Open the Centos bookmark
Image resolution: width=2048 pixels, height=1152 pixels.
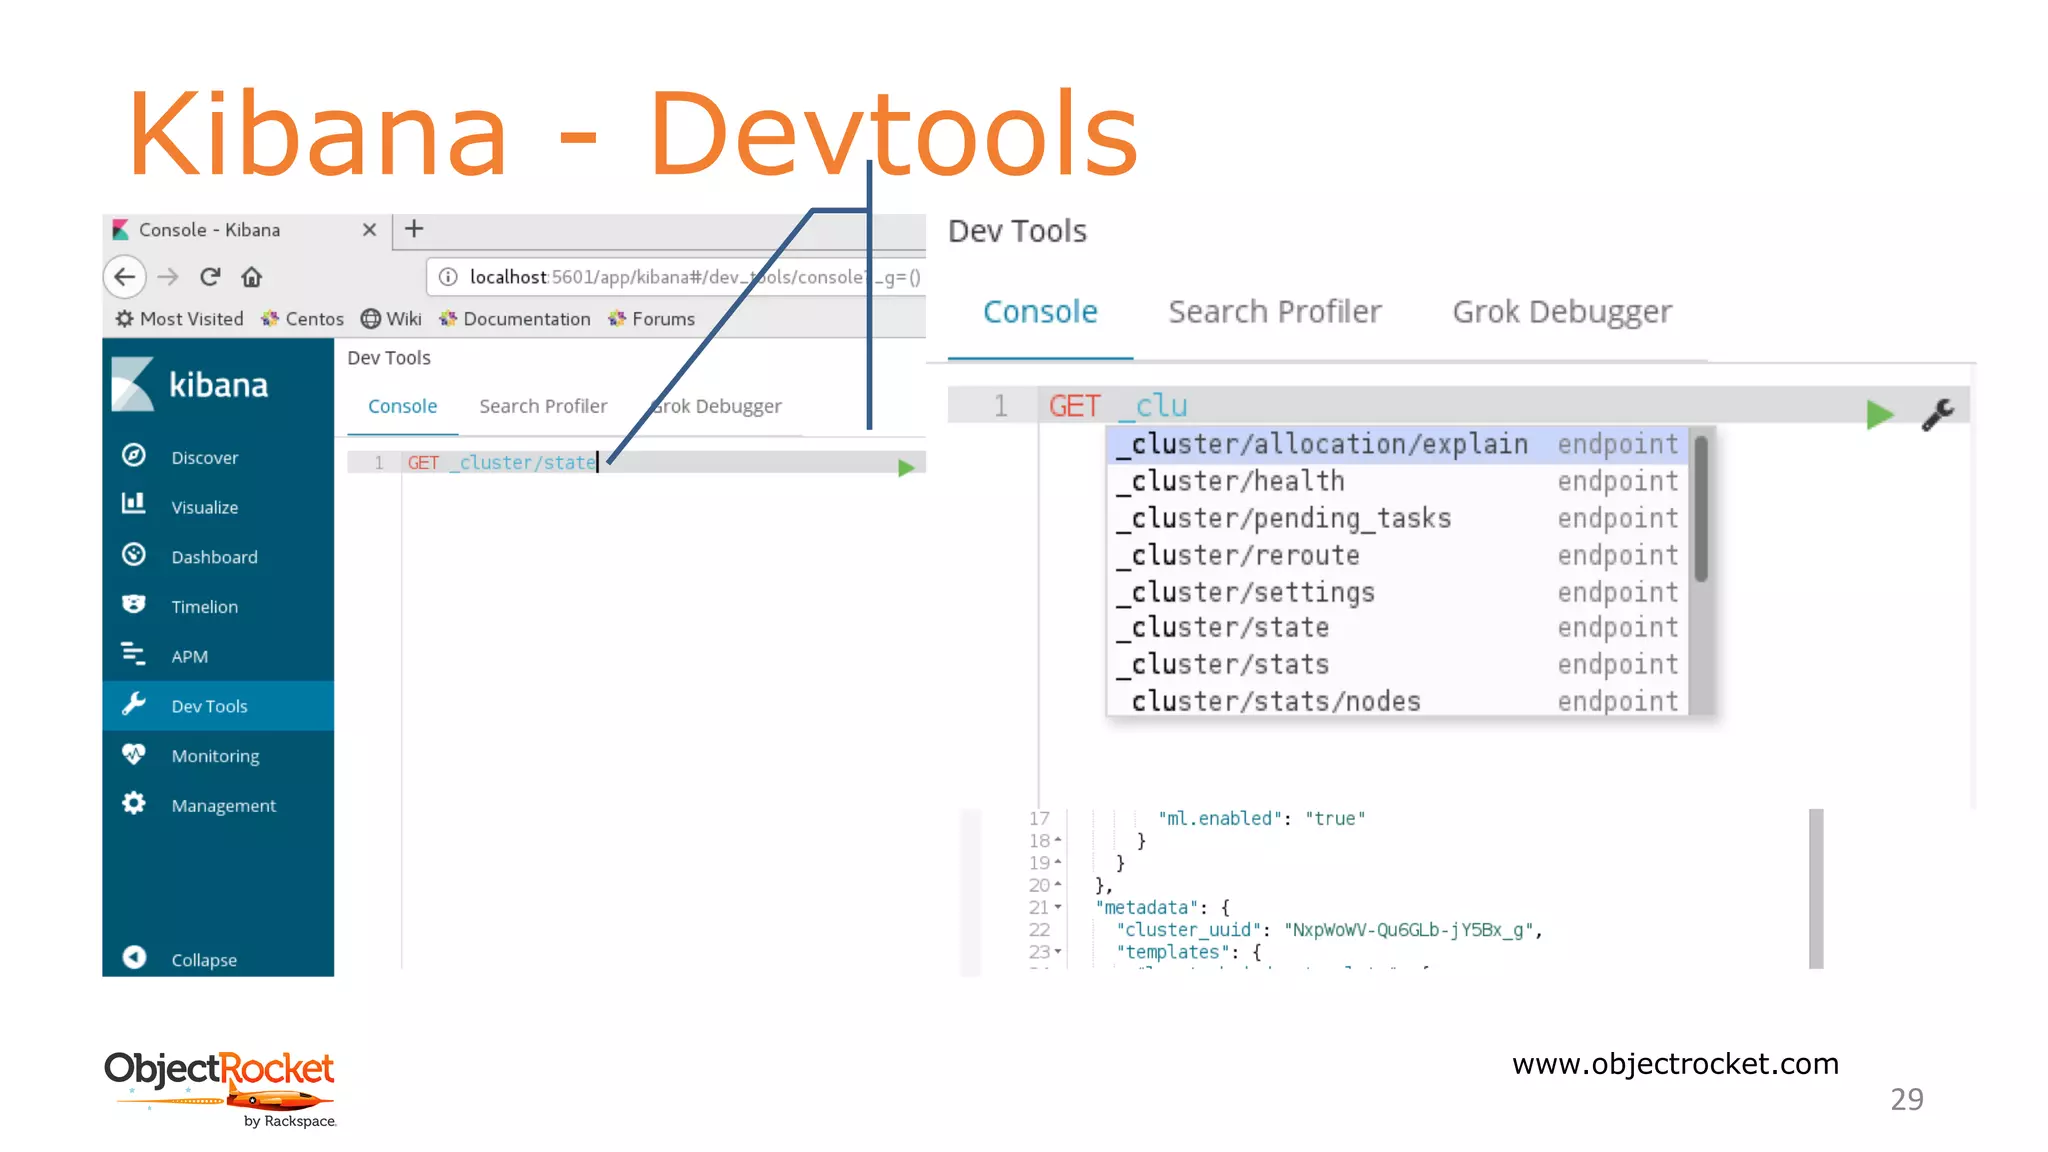(x=302, y=319)
